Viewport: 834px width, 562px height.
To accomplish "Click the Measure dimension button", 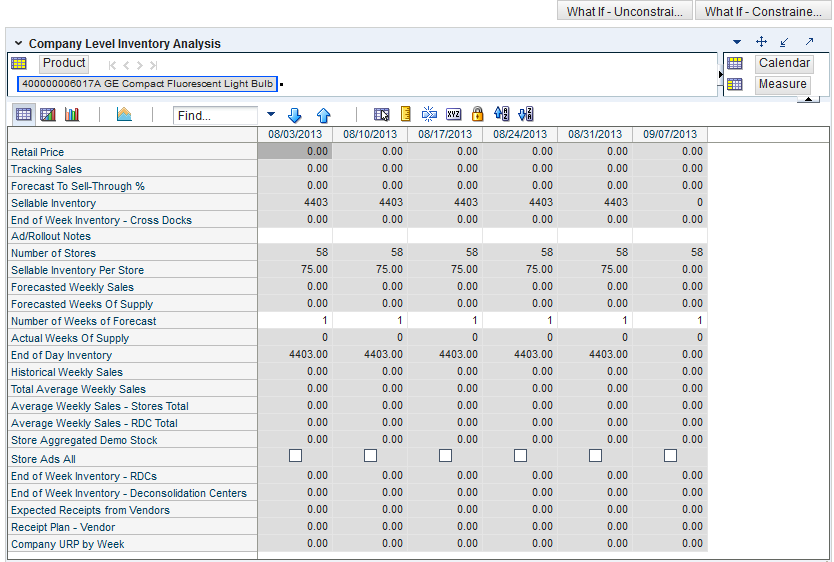I will [x=782, y=84].
